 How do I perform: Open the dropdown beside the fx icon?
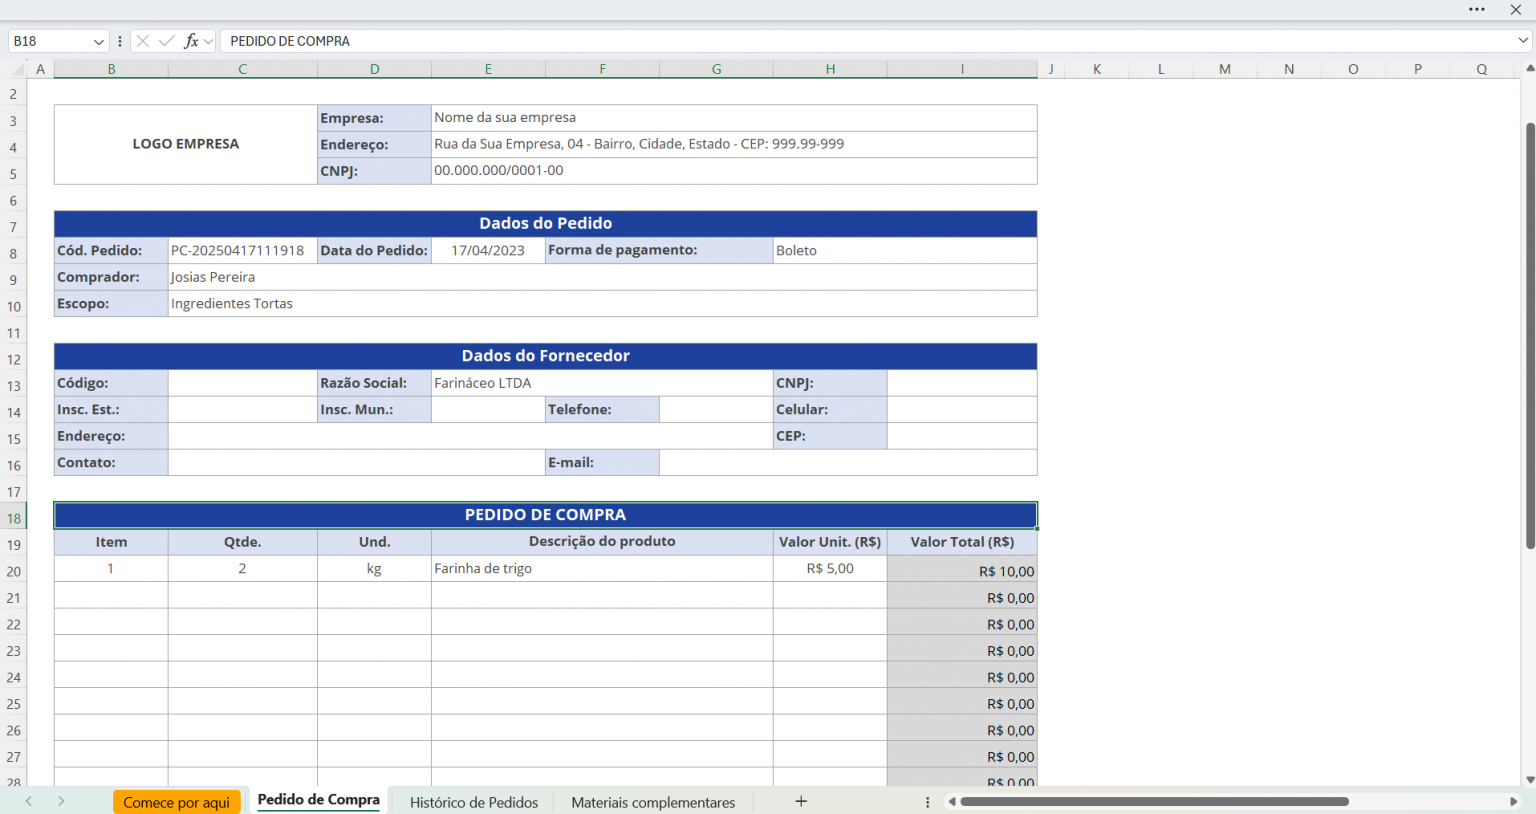tap(208, 41)
